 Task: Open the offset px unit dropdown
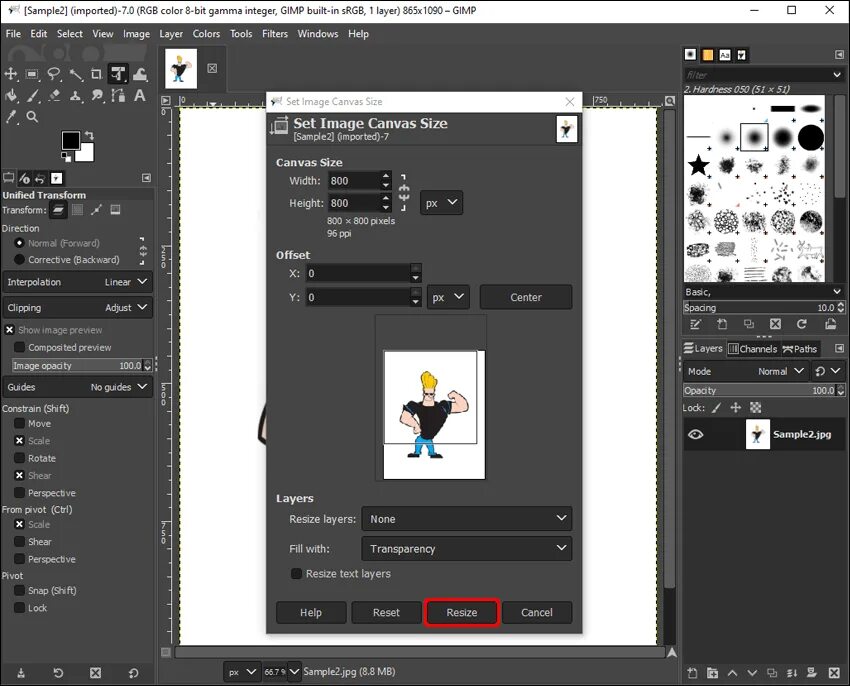point(448,297)
